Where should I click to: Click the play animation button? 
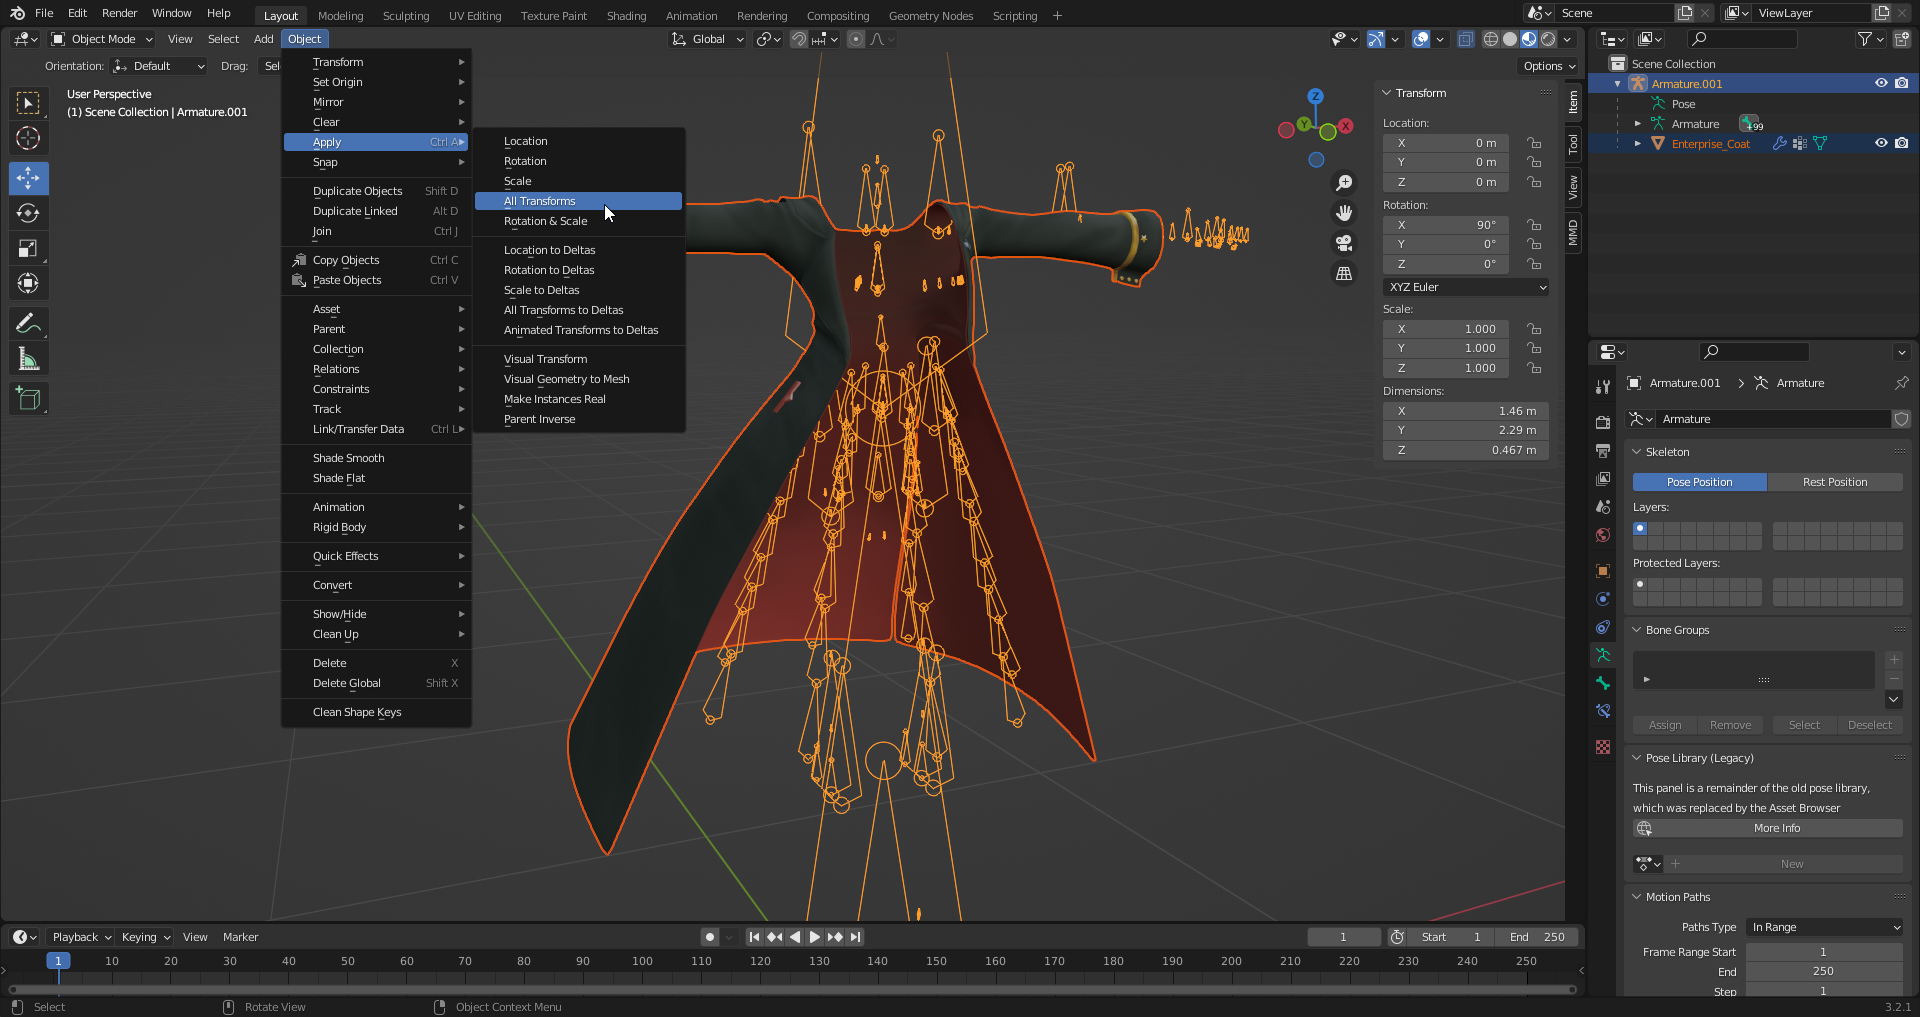pyautogui.click(x=814, y=937)
